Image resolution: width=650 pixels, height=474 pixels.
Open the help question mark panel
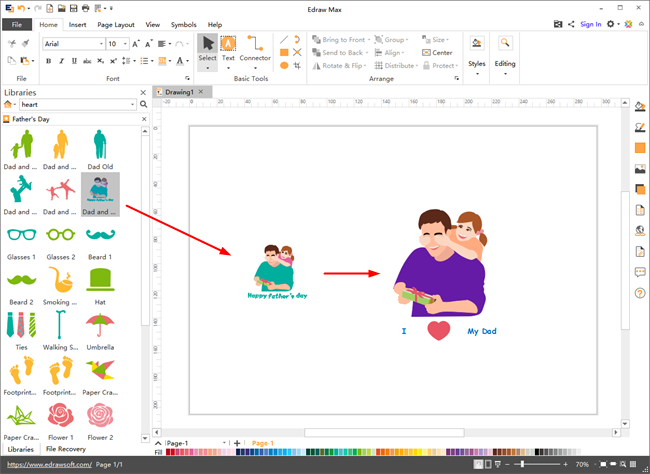click(x=640, y=293)
